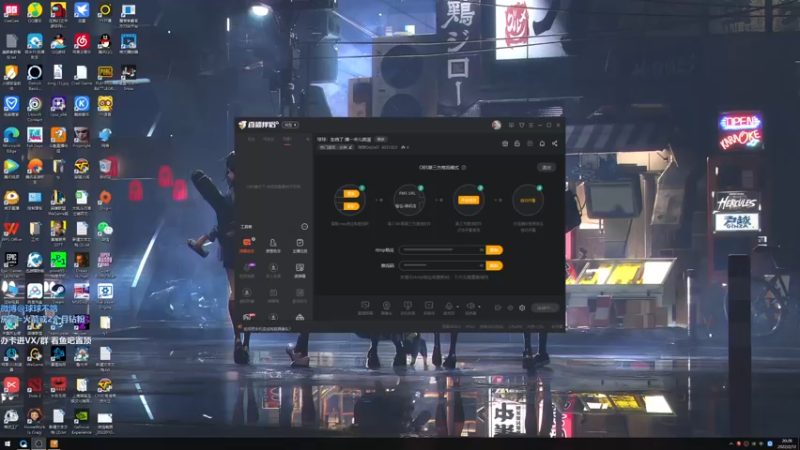Screen dimensions: 800x450
Task: Open the user avatar in the streaming app
Action: click(x=496, y=125)
